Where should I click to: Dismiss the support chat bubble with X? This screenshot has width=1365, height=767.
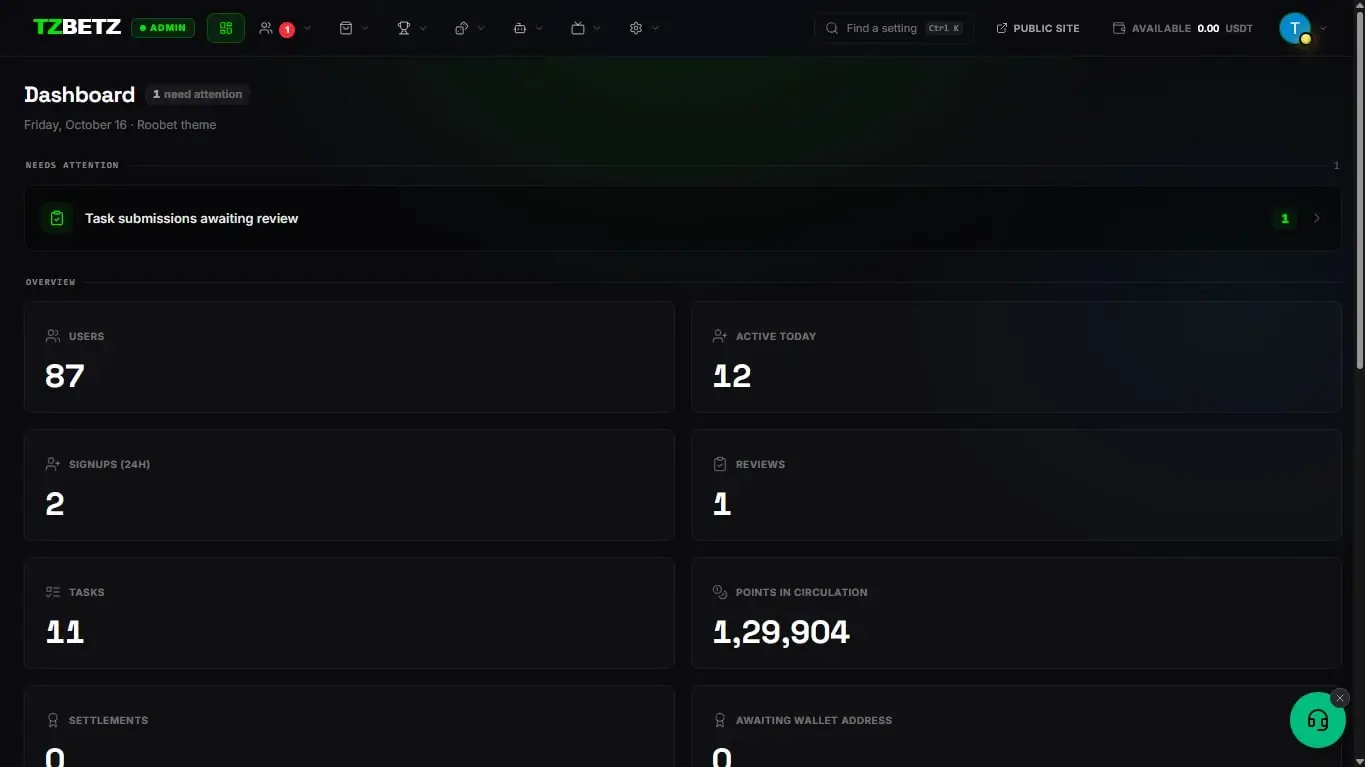1340,698
